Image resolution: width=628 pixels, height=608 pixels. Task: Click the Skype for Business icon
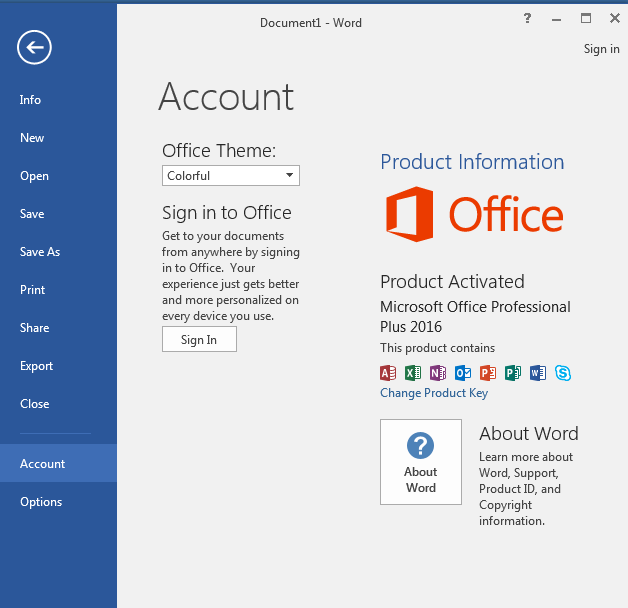(563, 373)
